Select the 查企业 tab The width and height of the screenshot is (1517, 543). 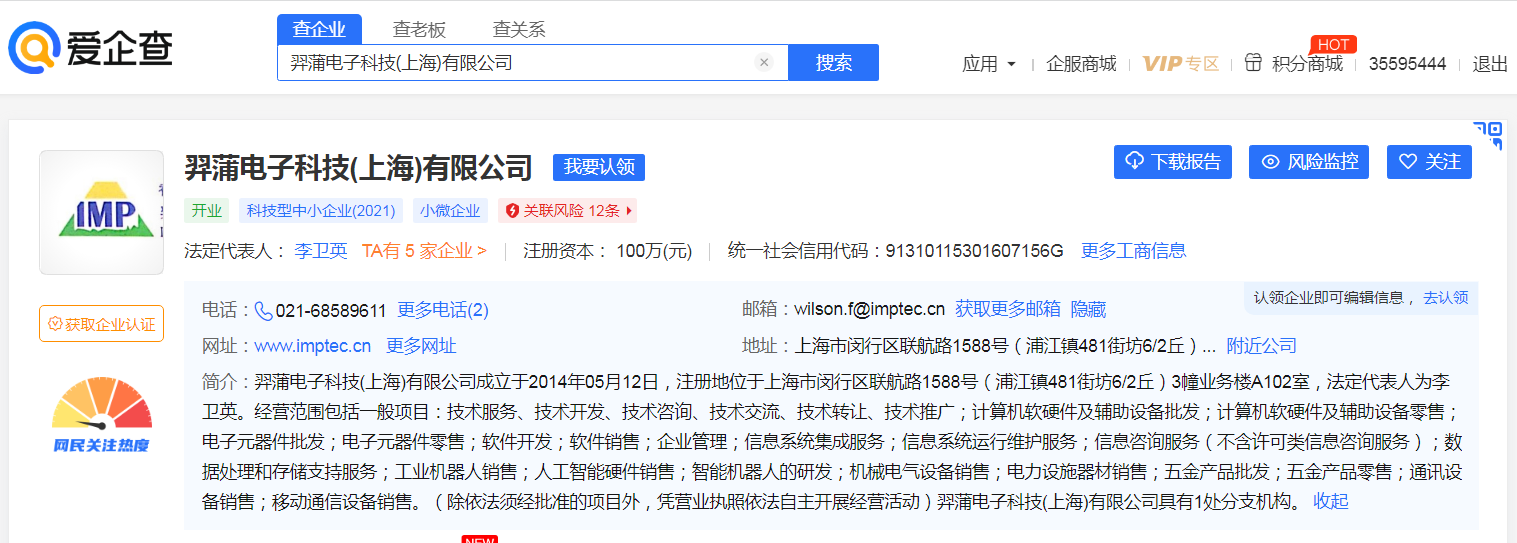point(319,29)
